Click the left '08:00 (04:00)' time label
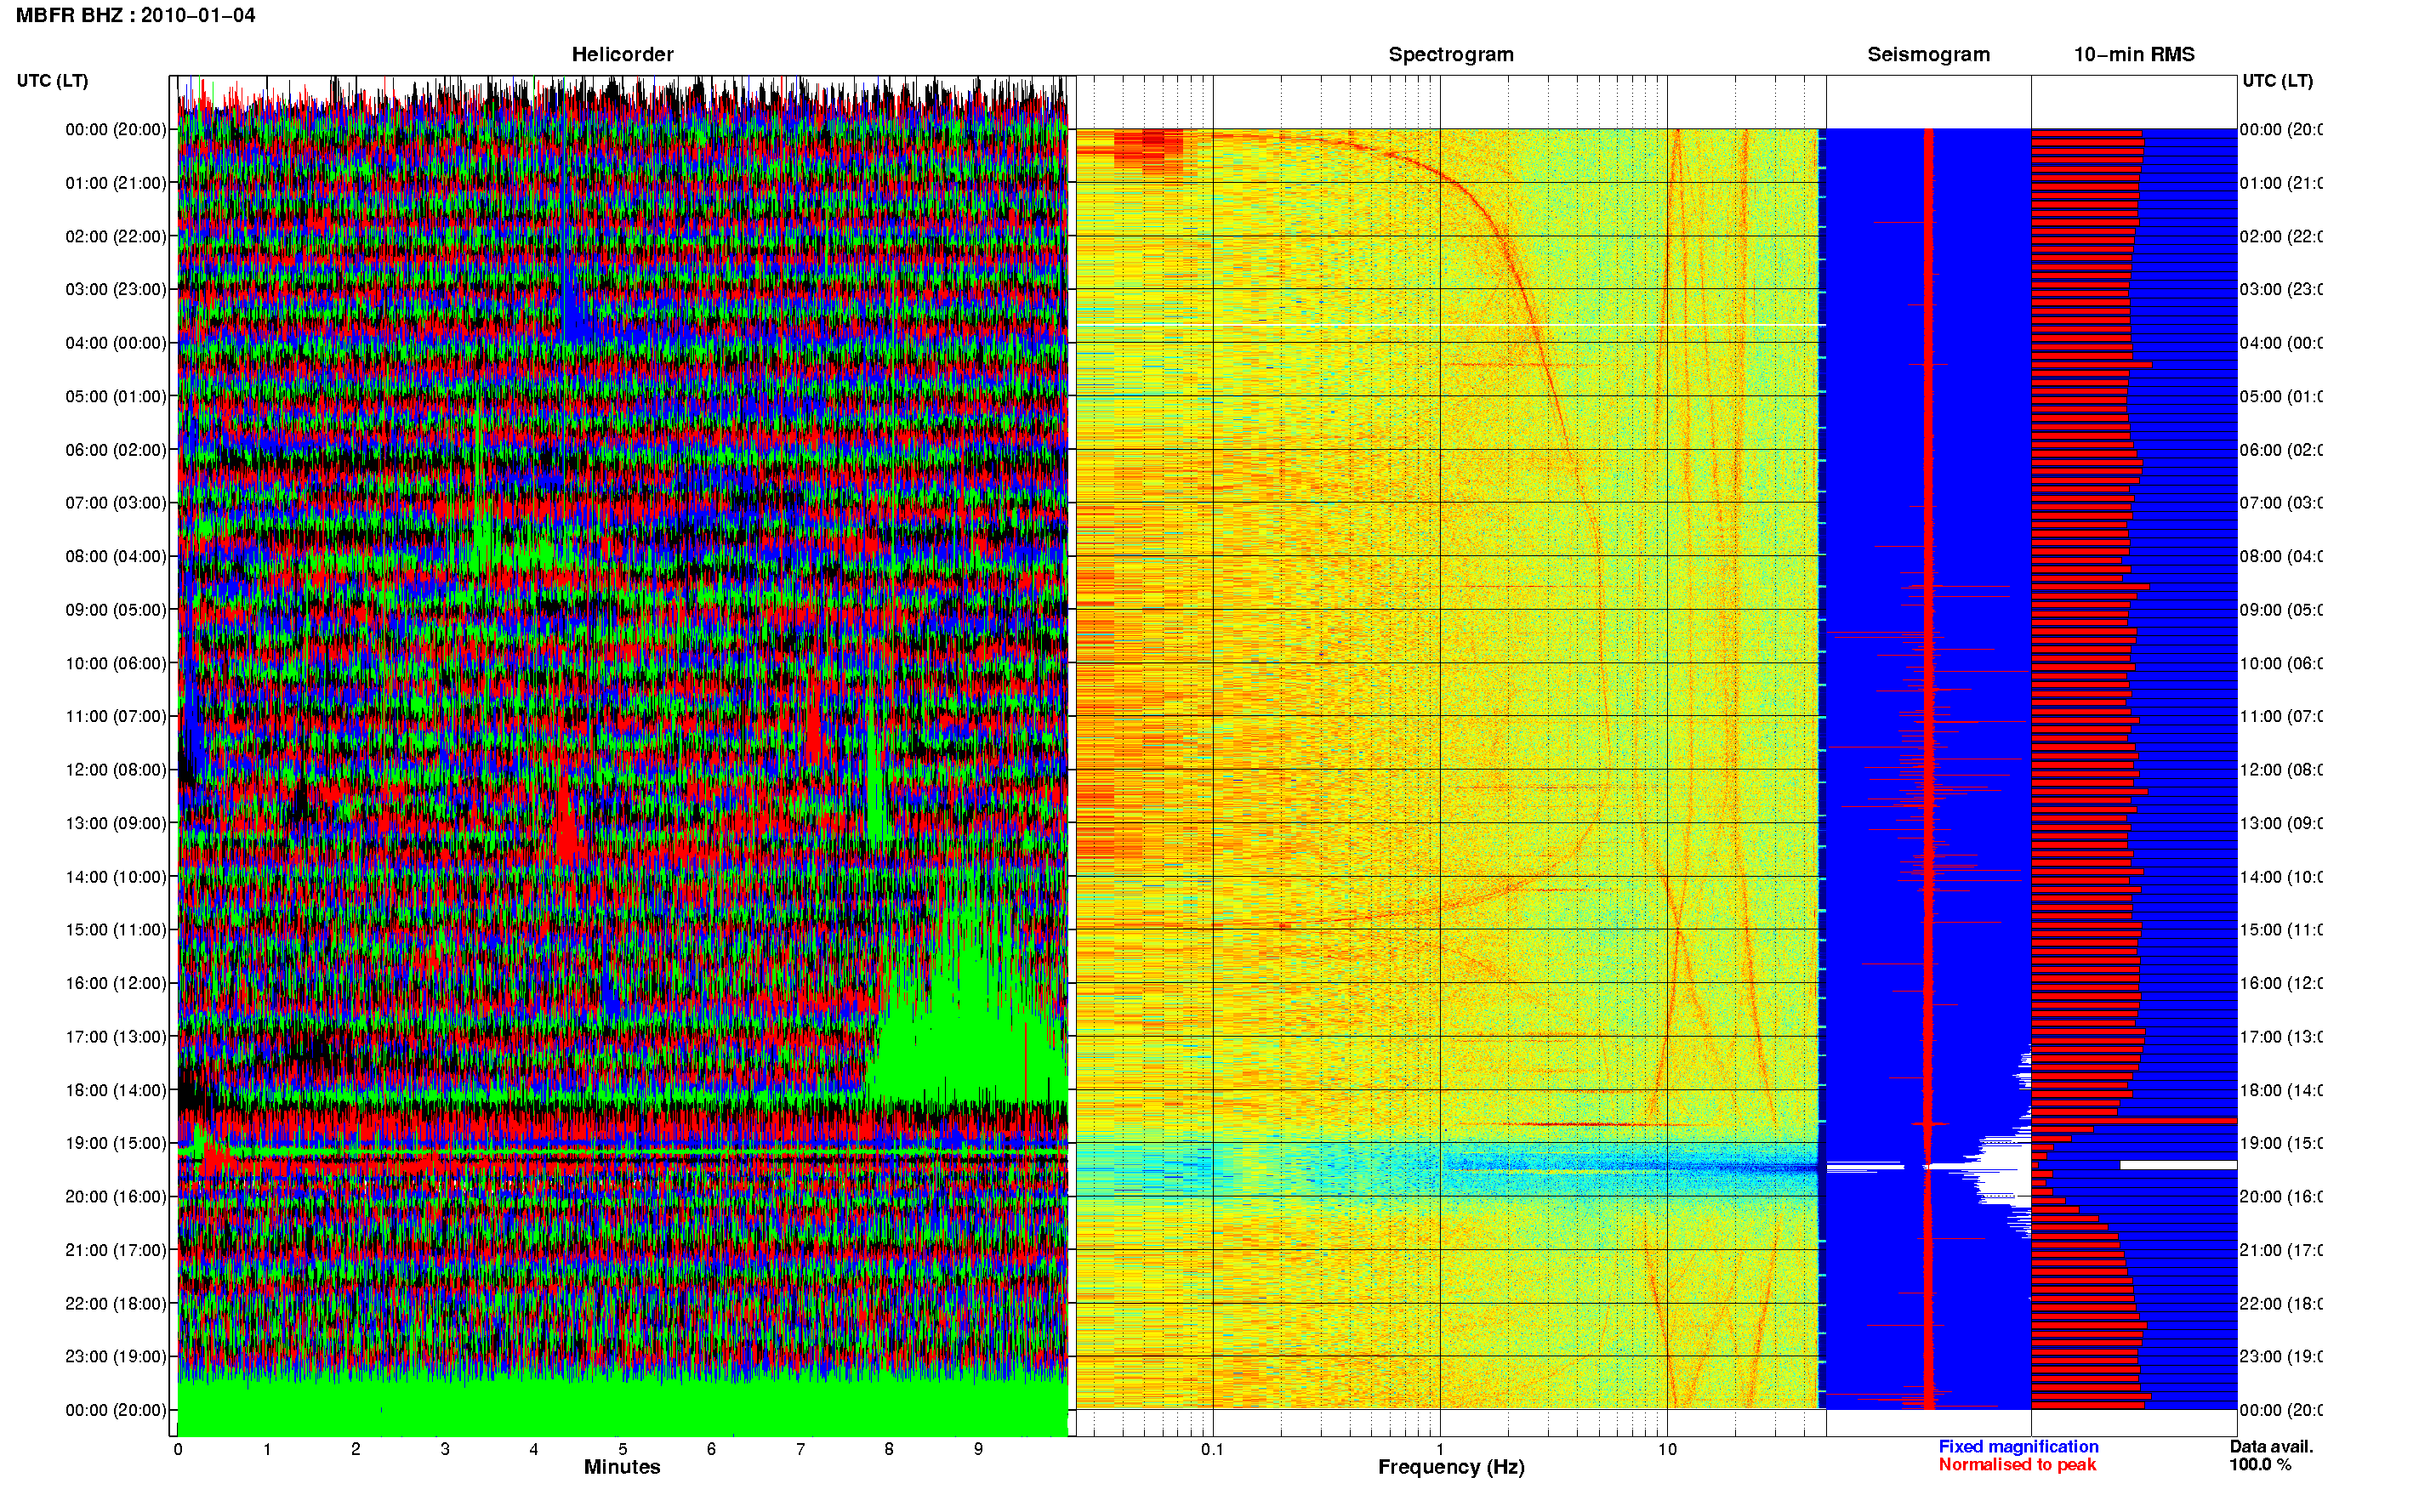This screenshot has width=2419, height=1512. (116, 556)
